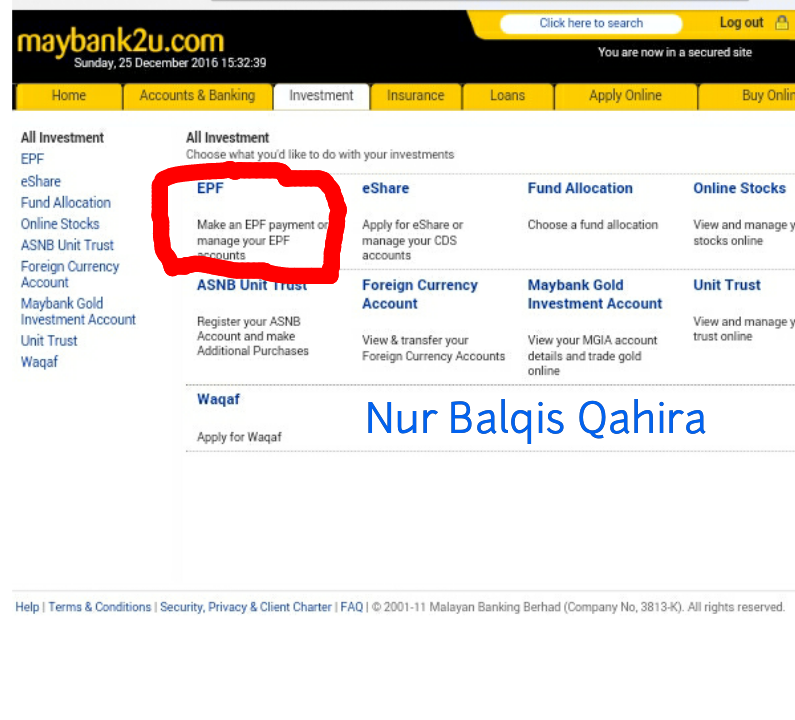
Task: Go to the Loans tab
Action: point(507,96)
